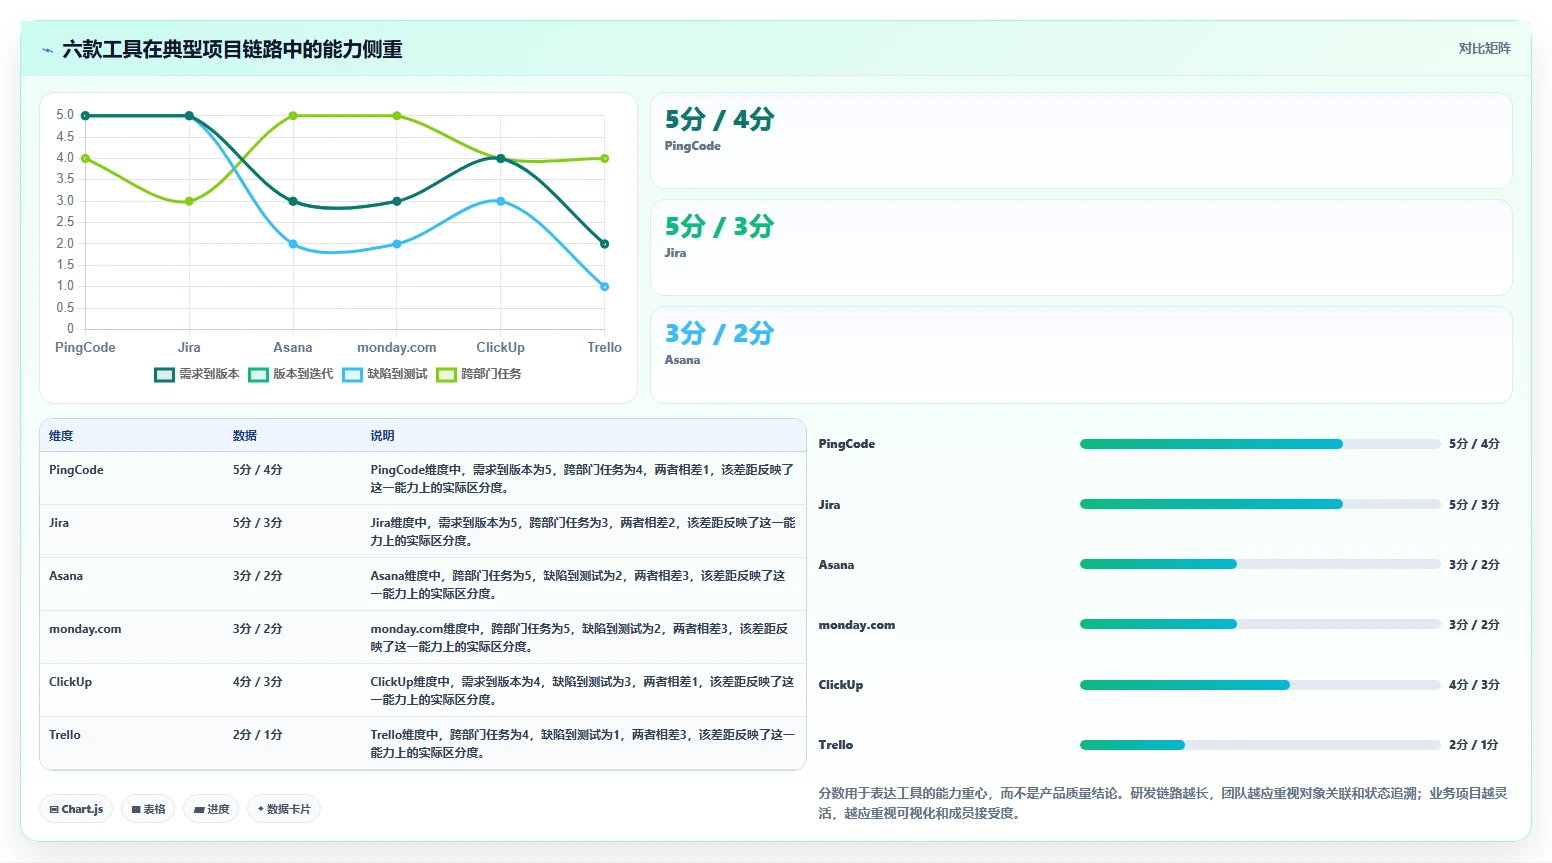Click the 数据 column header
The width and height of the screenshot is (1552, 863).
click(245, 436)
